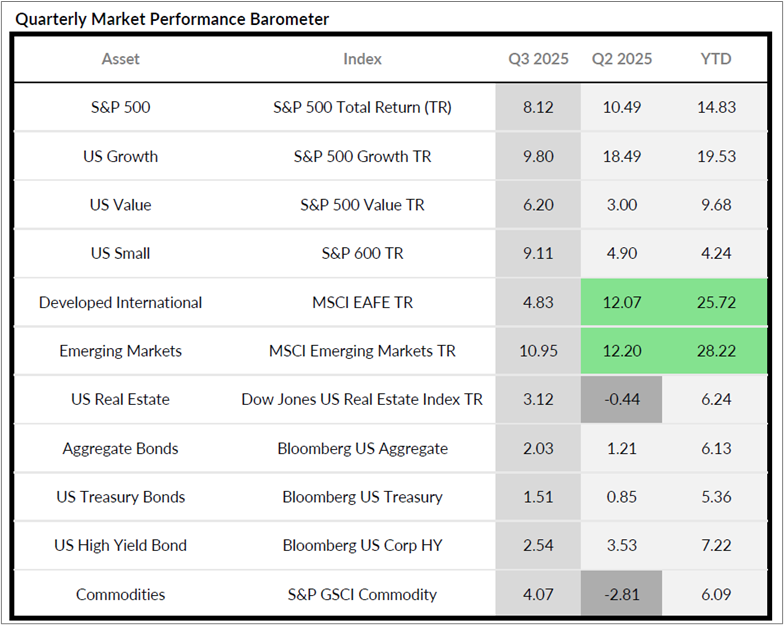Click the gray Commodities Q2 value -2.81
The width and height of the screenshot is (784, 625).
pyautogui.click(x=620, y=594)
